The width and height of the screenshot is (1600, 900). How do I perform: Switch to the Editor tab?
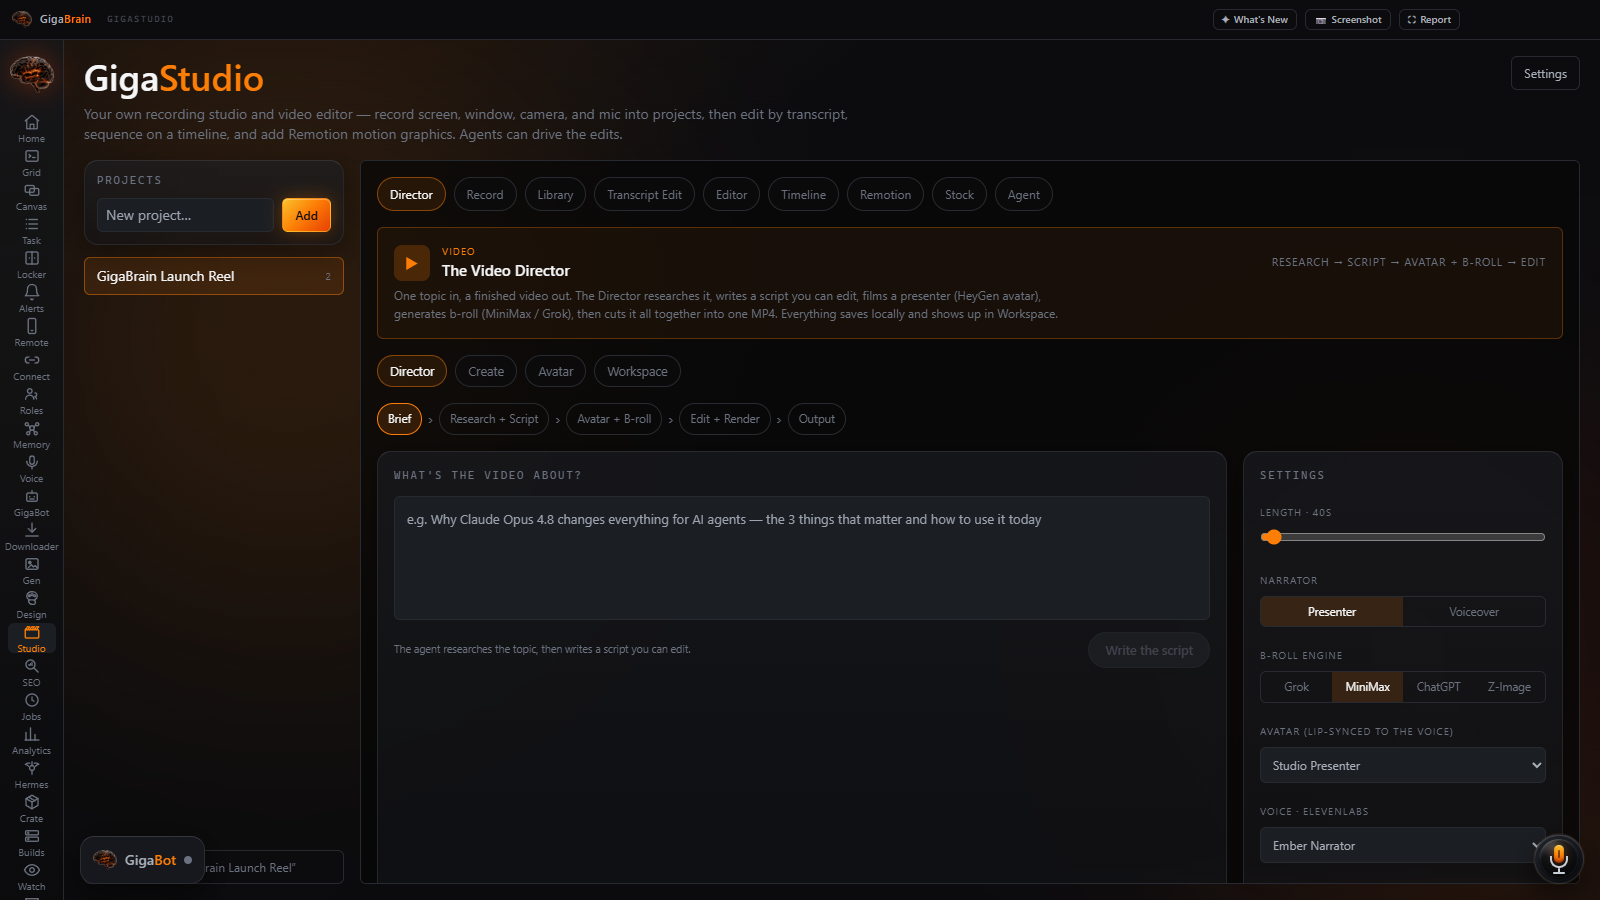[731, 195]
